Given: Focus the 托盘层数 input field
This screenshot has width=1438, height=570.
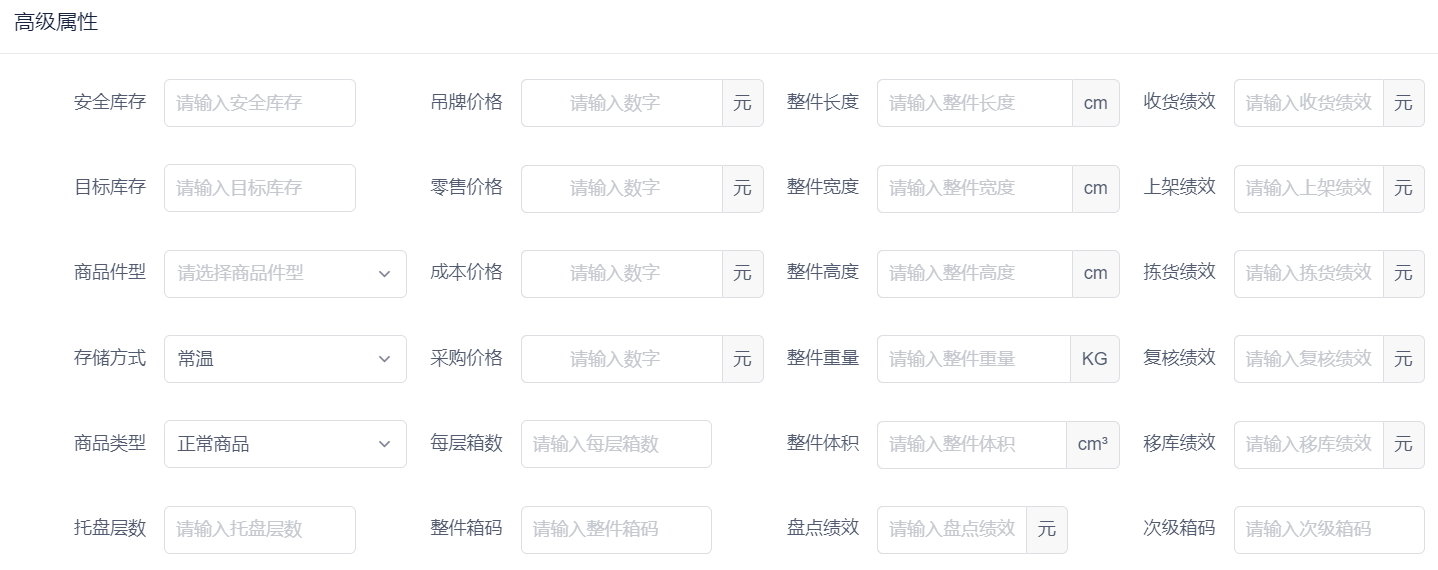Looking at the screenshot, I should point(260,530).
